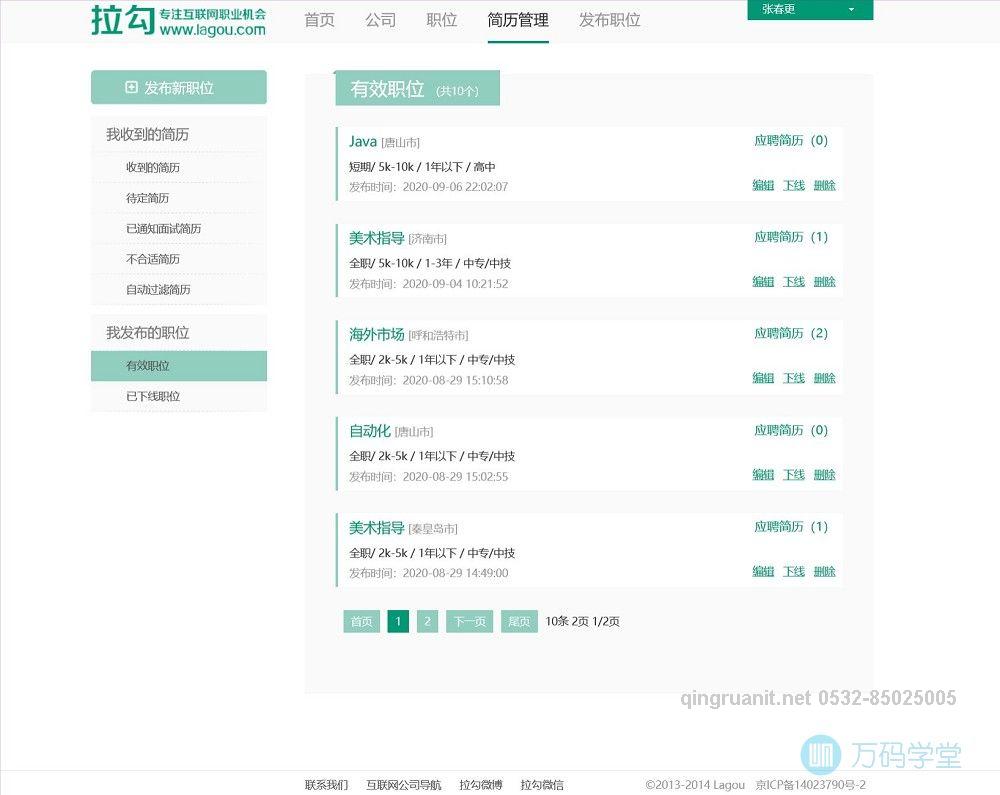Switch to the 首页 navigation tab
This screenshot has height=795, width=1000.
[x=319, y=20]
